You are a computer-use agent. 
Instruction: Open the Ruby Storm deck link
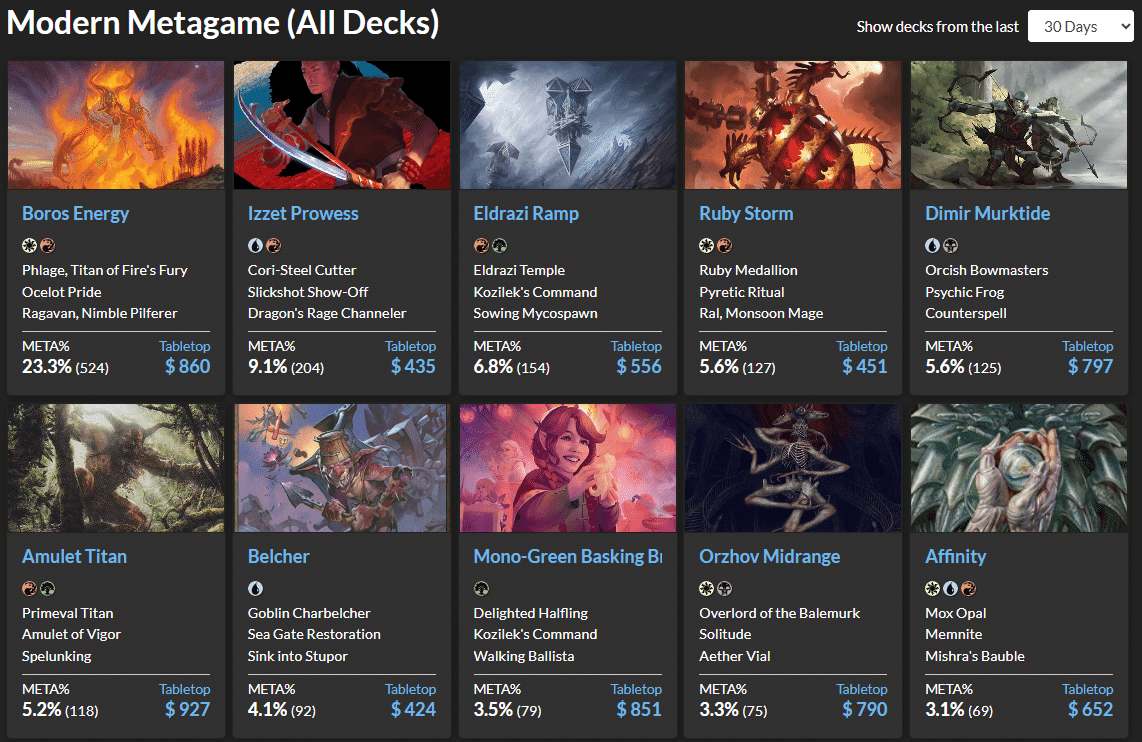(746, 213)
